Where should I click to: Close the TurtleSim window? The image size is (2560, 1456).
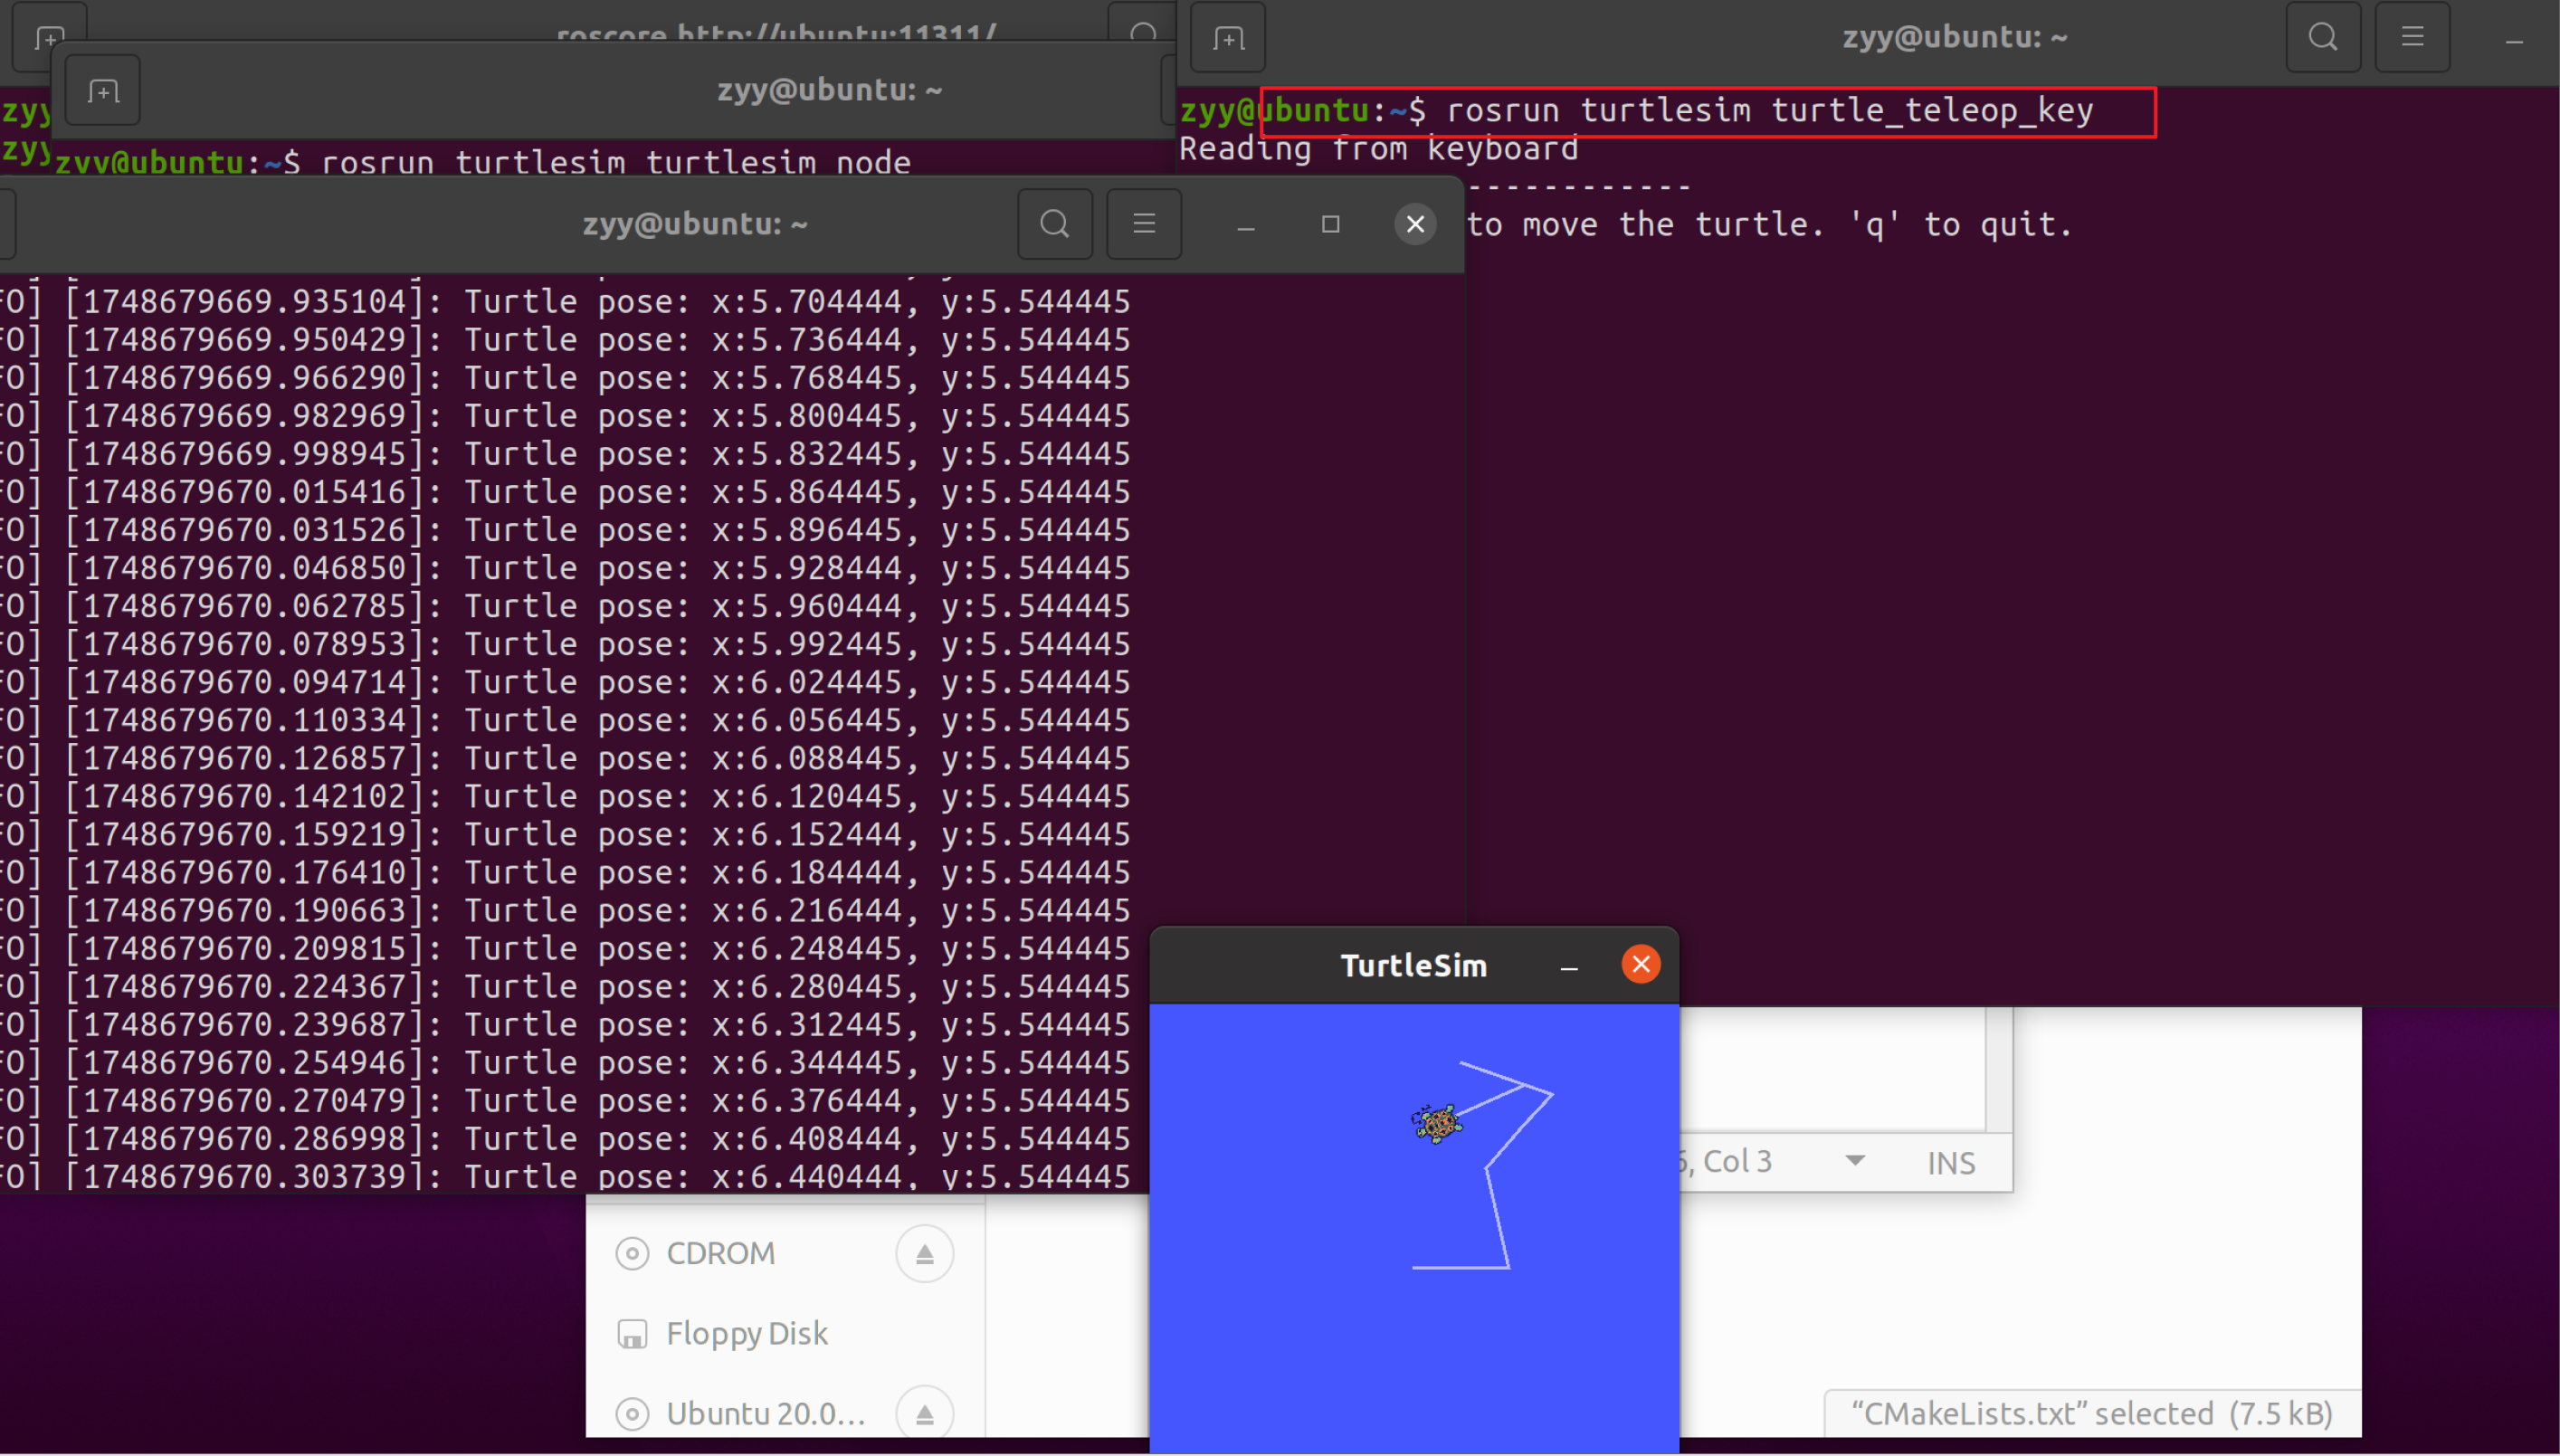click(x=1641, y=965)
